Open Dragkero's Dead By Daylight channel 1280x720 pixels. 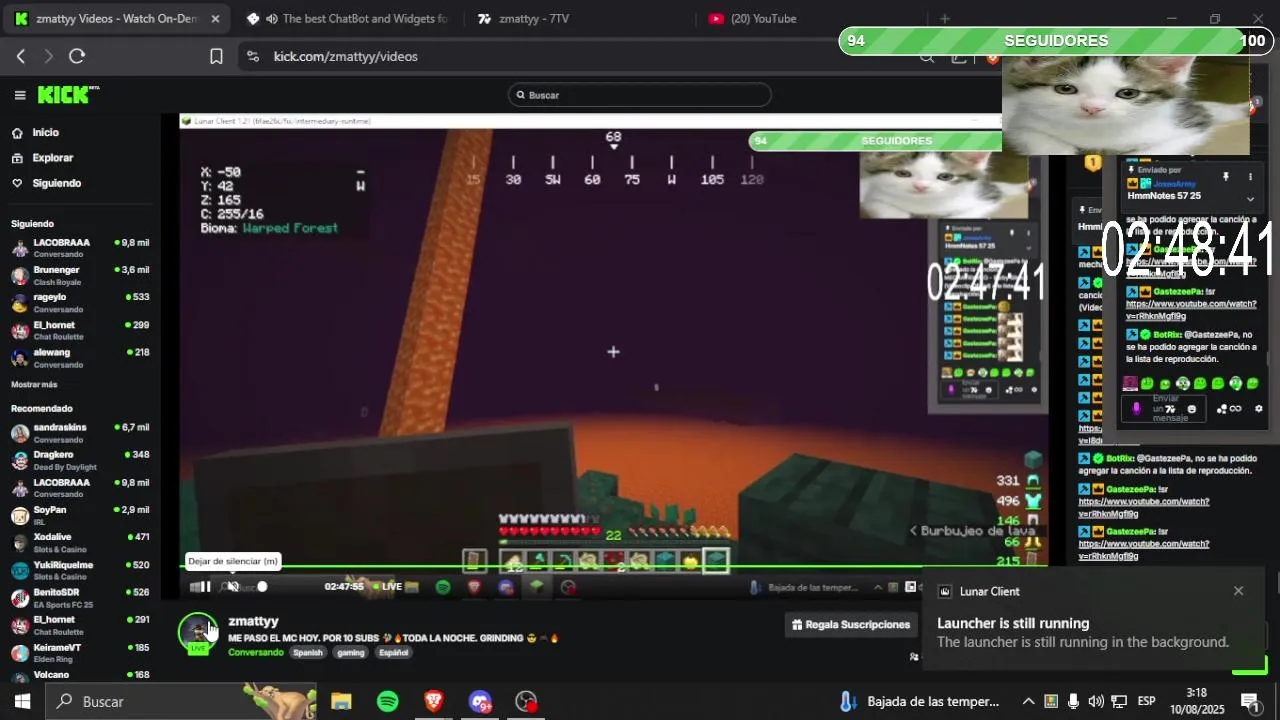click(x=80, y=460)
